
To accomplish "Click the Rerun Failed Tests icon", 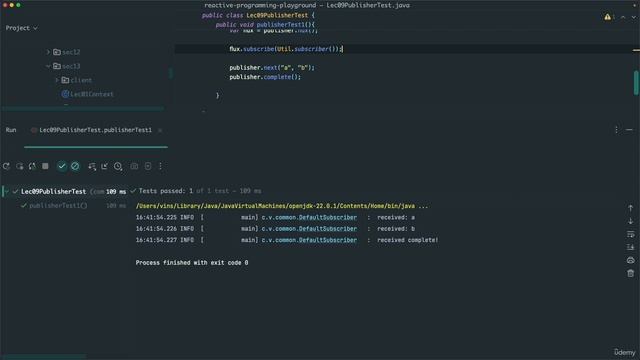I will pos(19,166).
